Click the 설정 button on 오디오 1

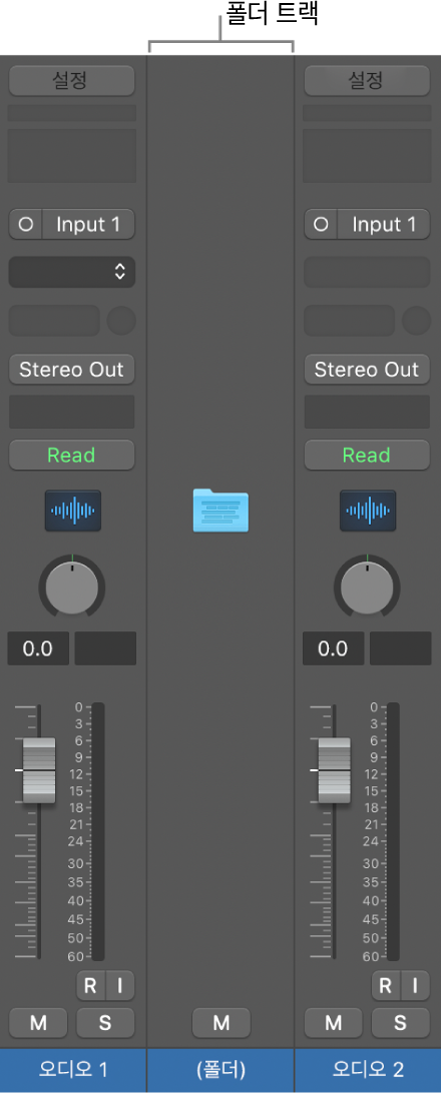(x=72, y=80)
